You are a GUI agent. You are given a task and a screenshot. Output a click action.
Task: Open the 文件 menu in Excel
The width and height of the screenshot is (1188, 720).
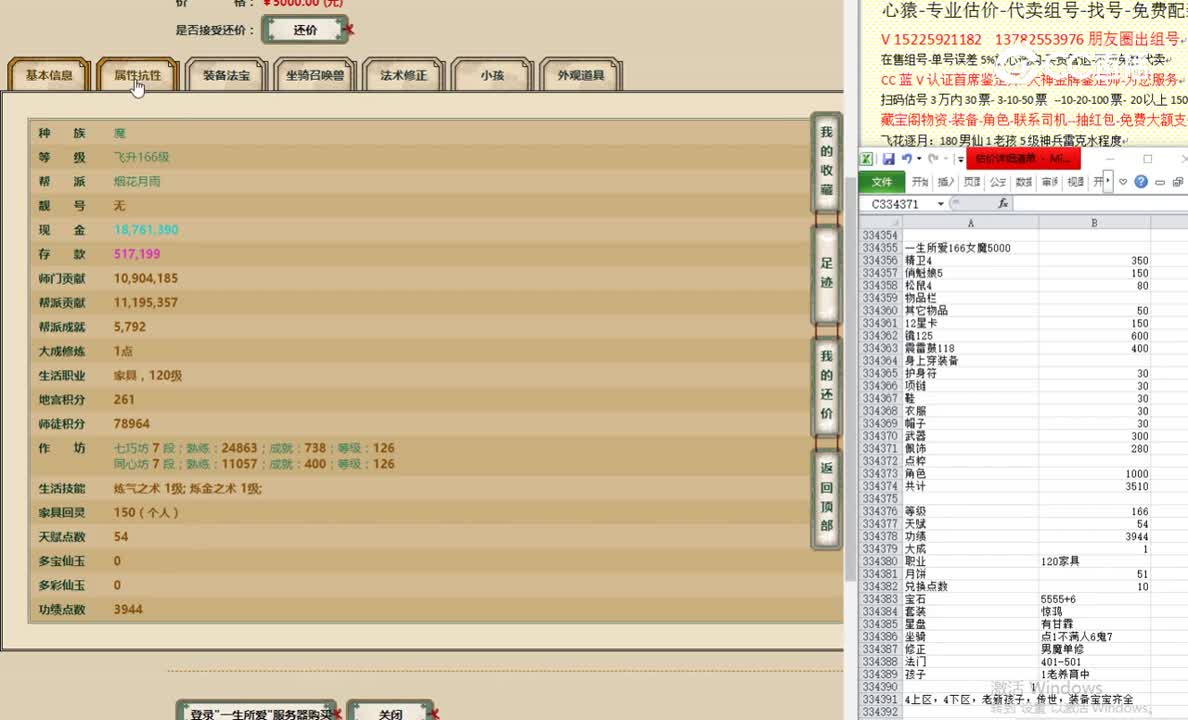(881, 181)
